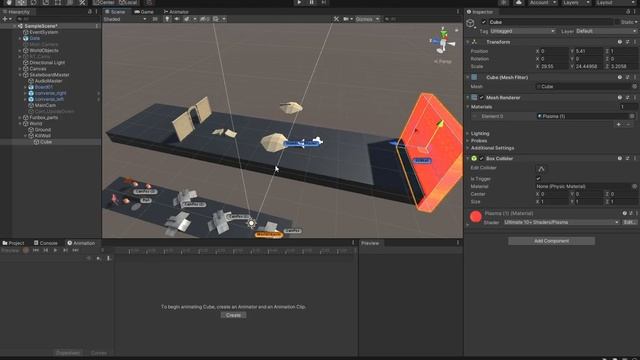Click Add event icon in Animation panel

pos(108,258)
